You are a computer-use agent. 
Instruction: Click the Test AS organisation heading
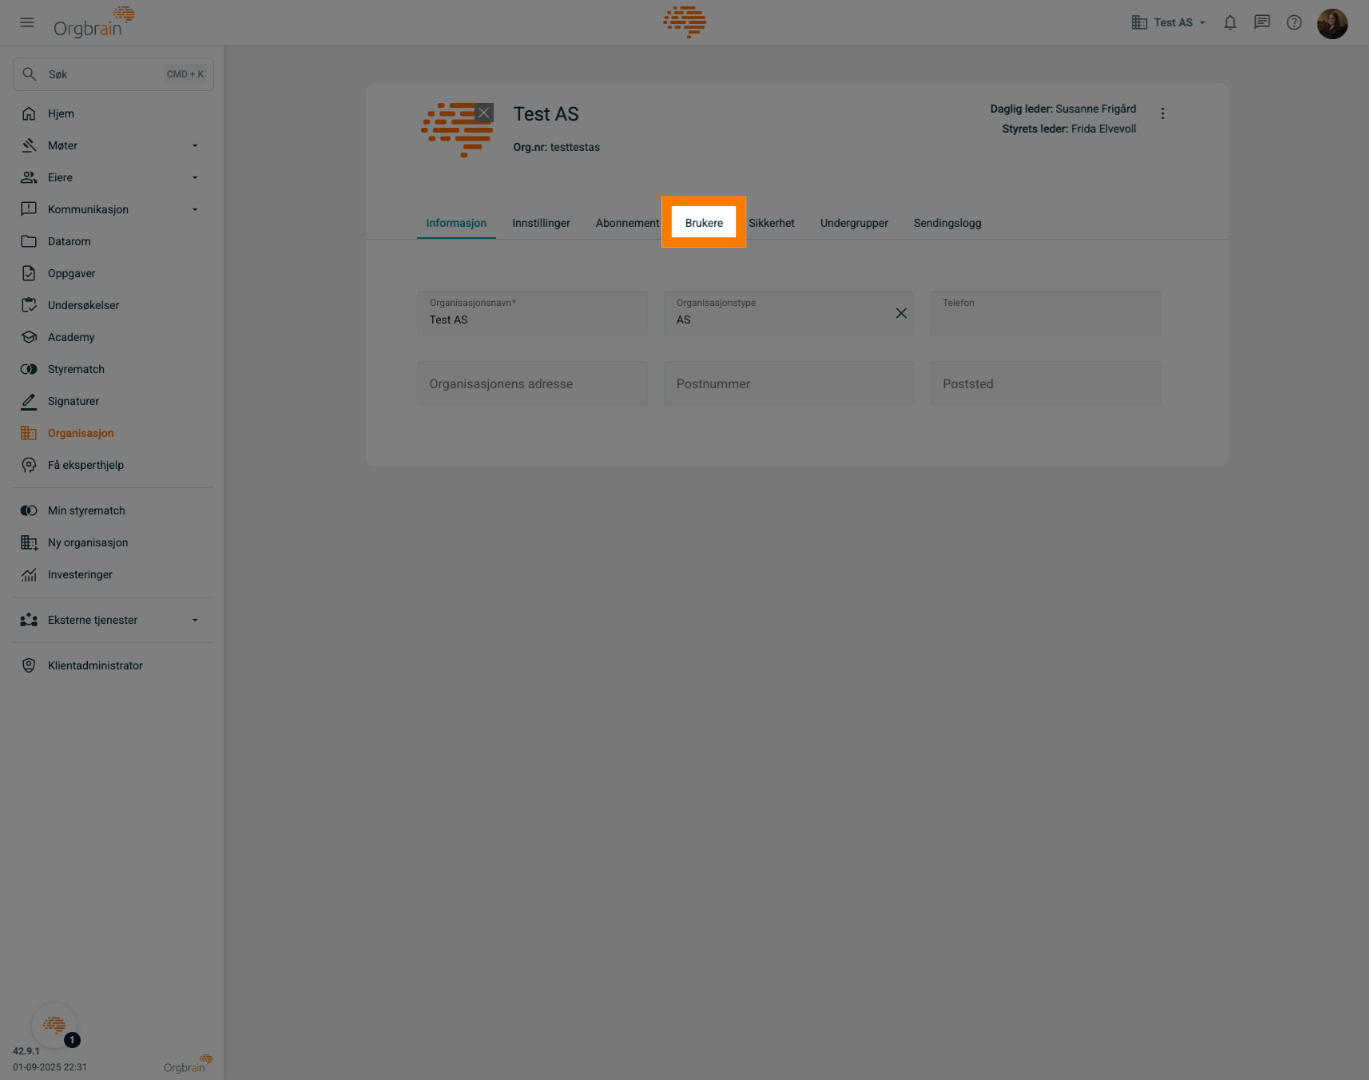546,115
